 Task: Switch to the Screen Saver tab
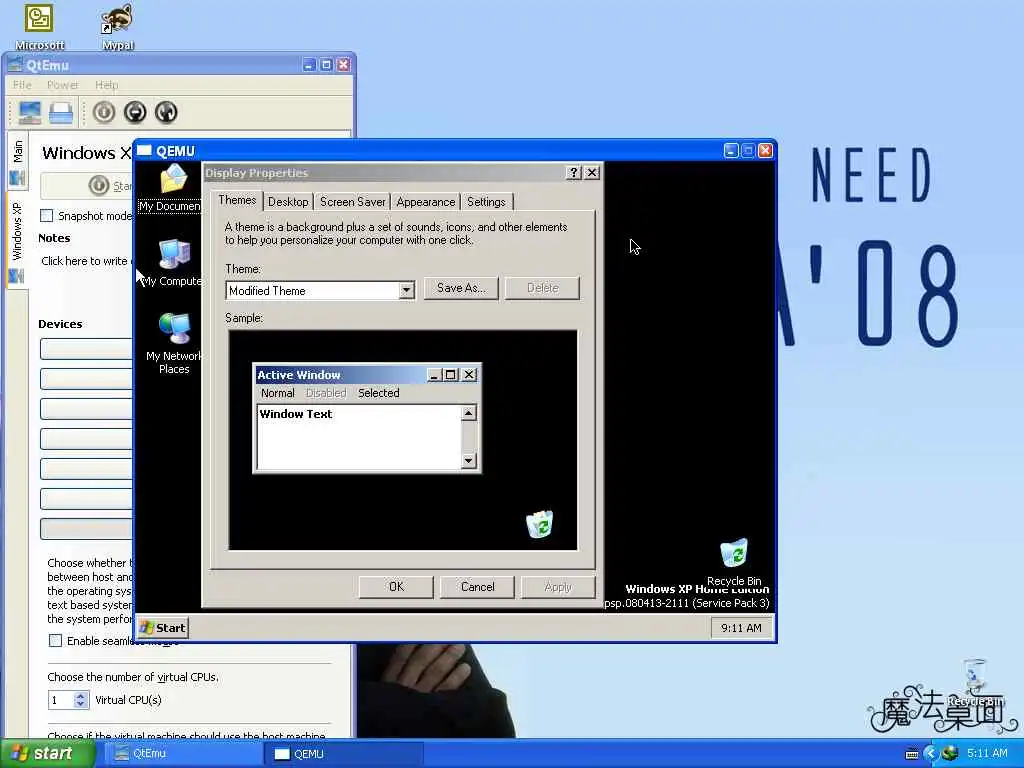pyautogui.click(x=353, y=202)
